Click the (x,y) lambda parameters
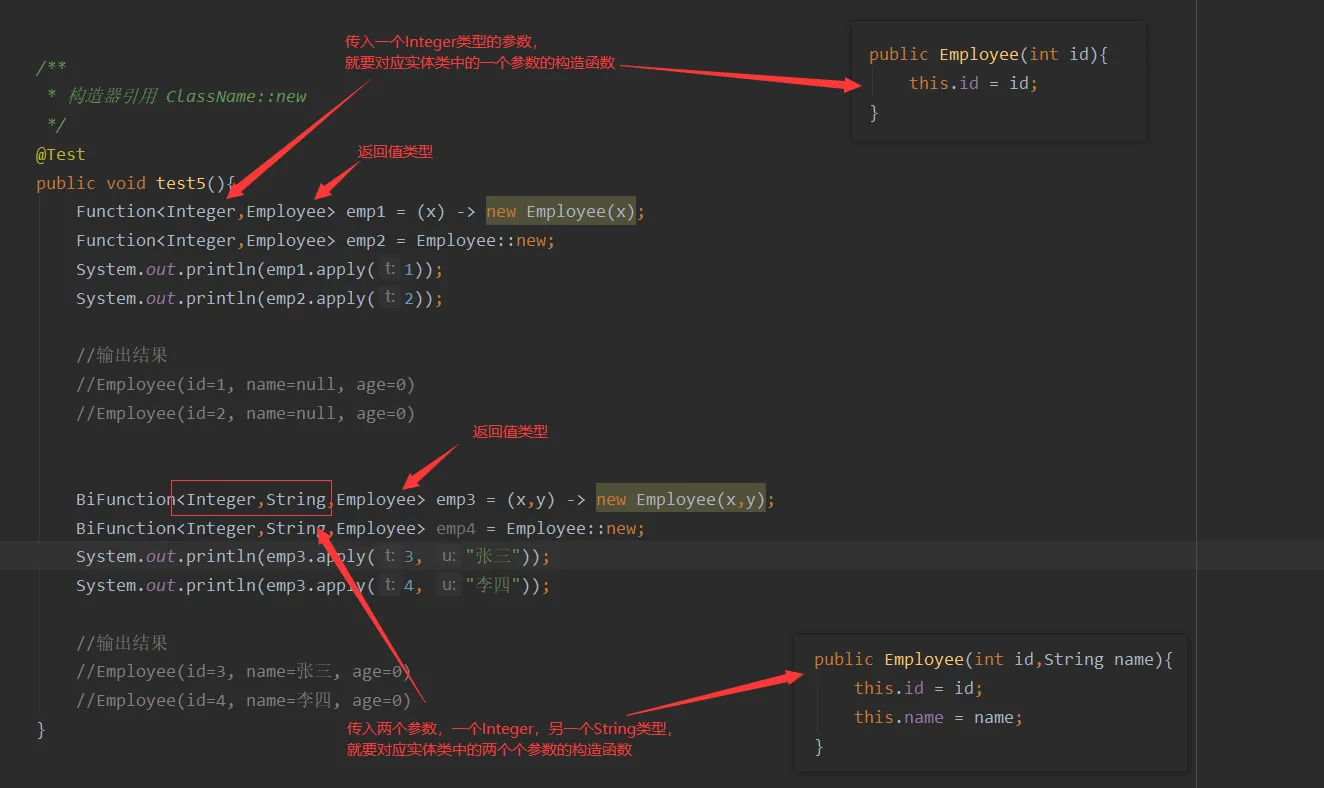 531,500
